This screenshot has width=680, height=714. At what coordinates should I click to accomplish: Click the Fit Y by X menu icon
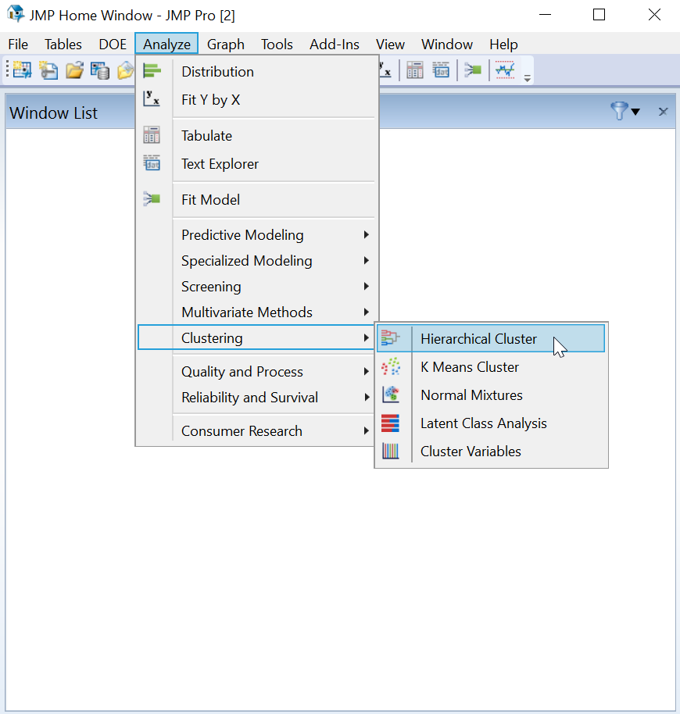pos(151,99)
